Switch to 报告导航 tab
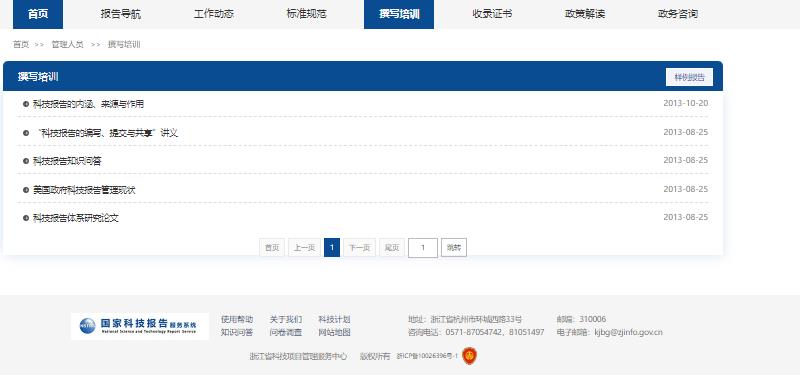This screenshot has height=381, width=800. coord(121,14)
